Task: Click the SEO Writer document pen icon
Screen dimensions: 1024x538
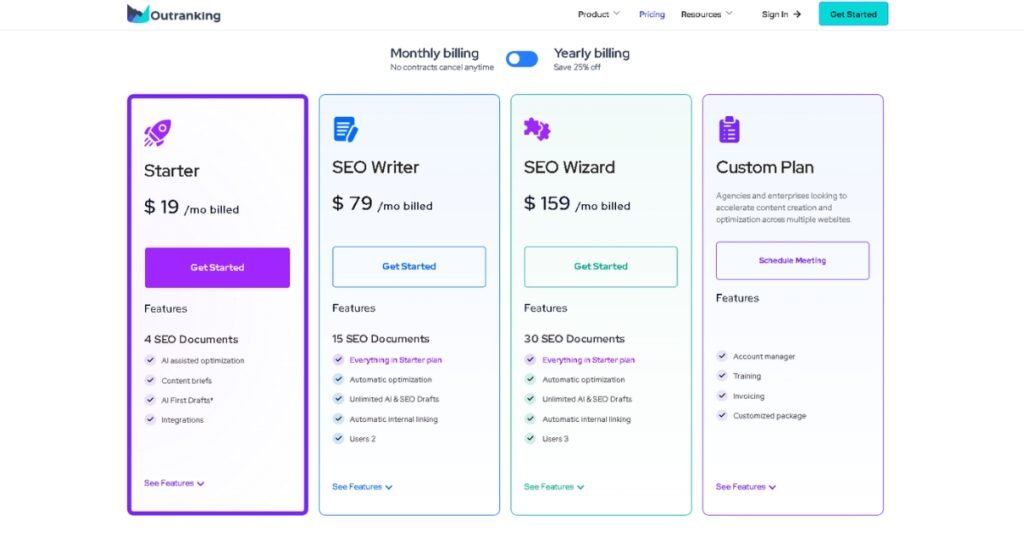Action: click(345, 129)
